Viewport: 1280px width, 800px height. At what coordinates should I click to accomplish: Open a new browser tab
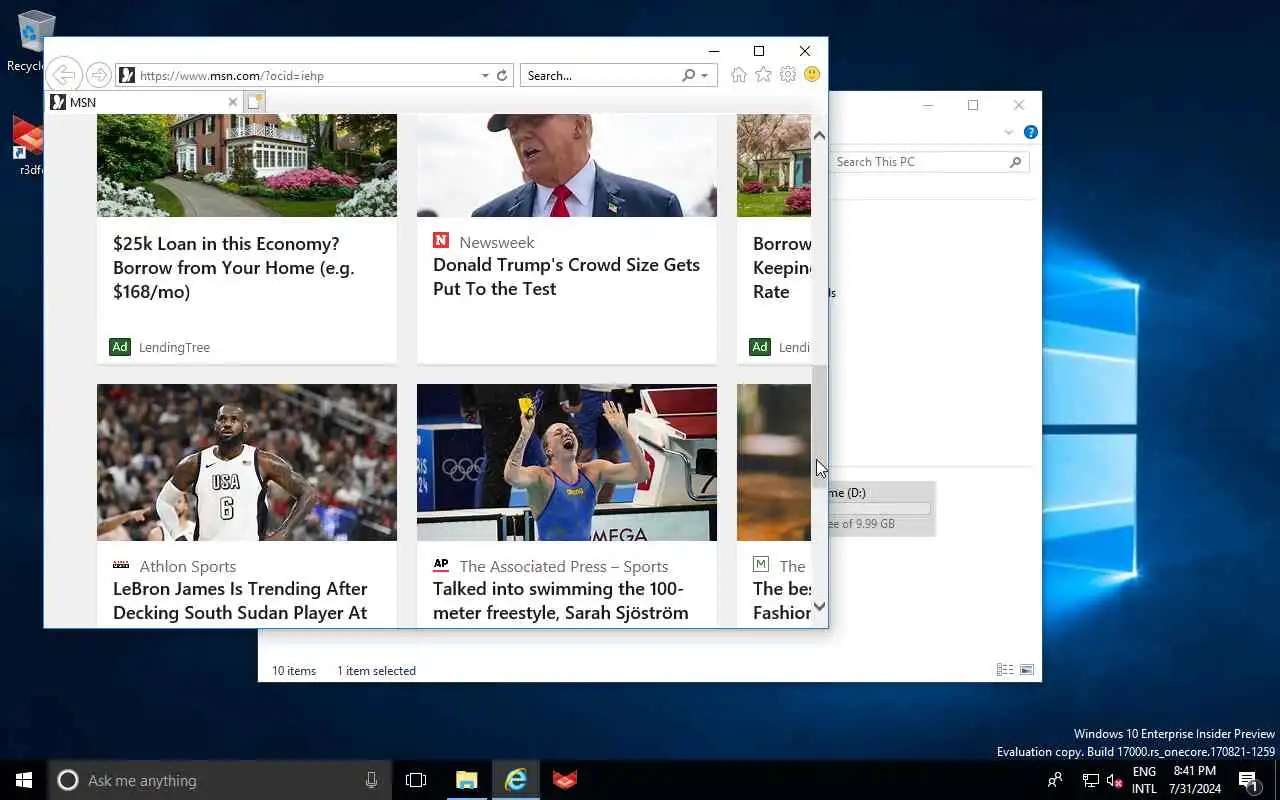point(254,102)
